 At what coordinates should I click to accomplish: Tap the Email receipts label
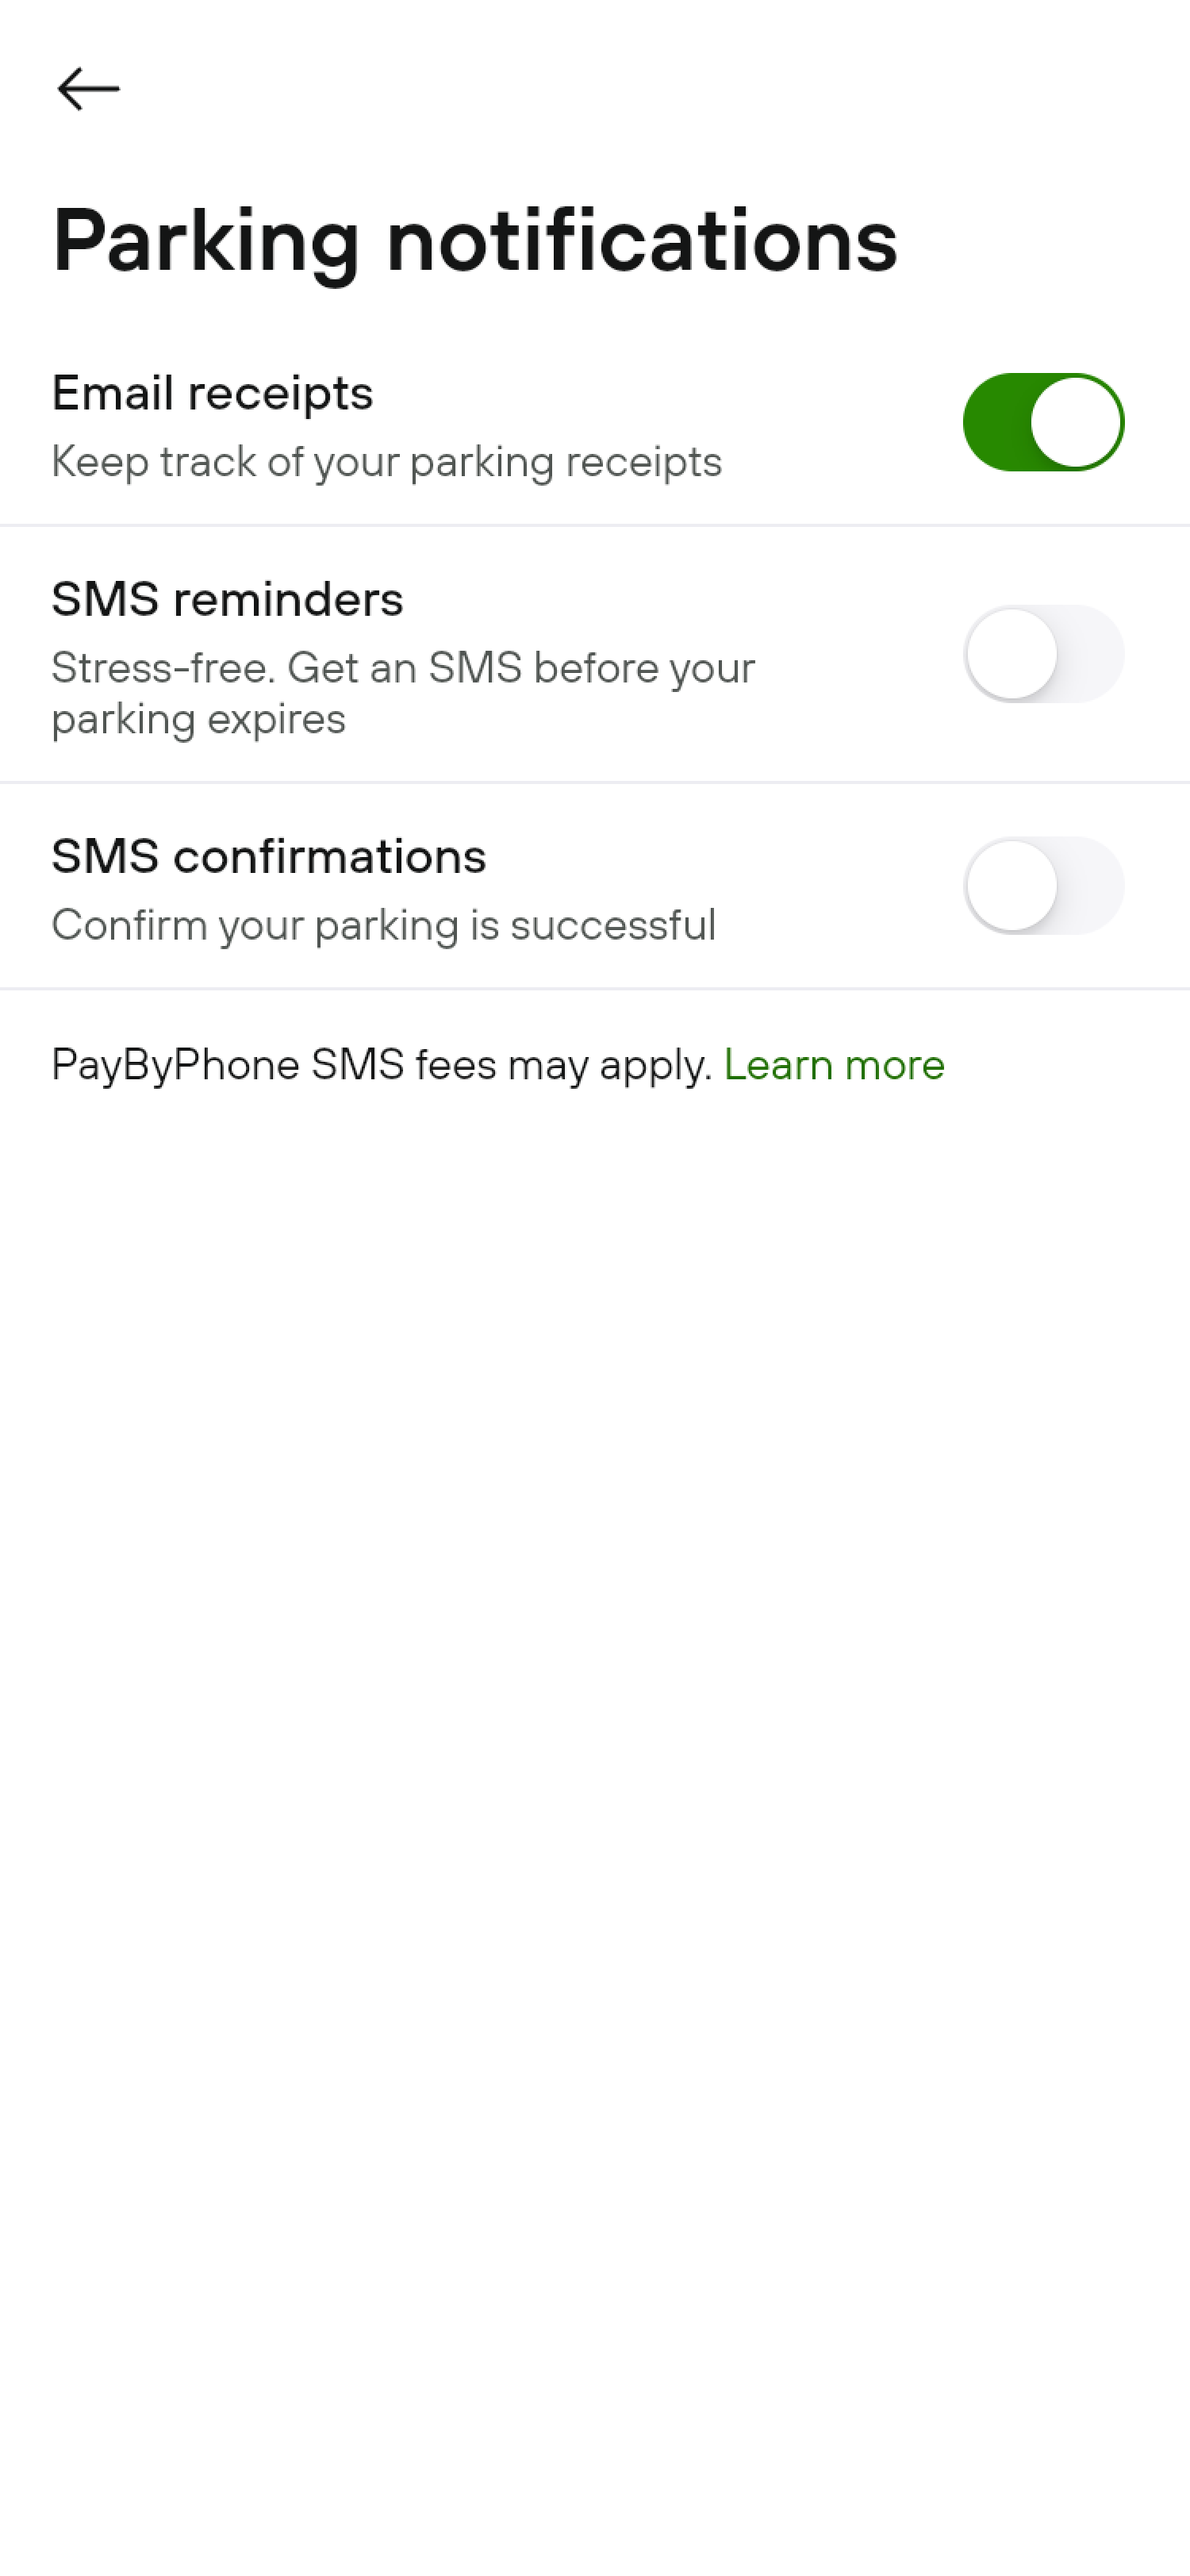[212, 393]
